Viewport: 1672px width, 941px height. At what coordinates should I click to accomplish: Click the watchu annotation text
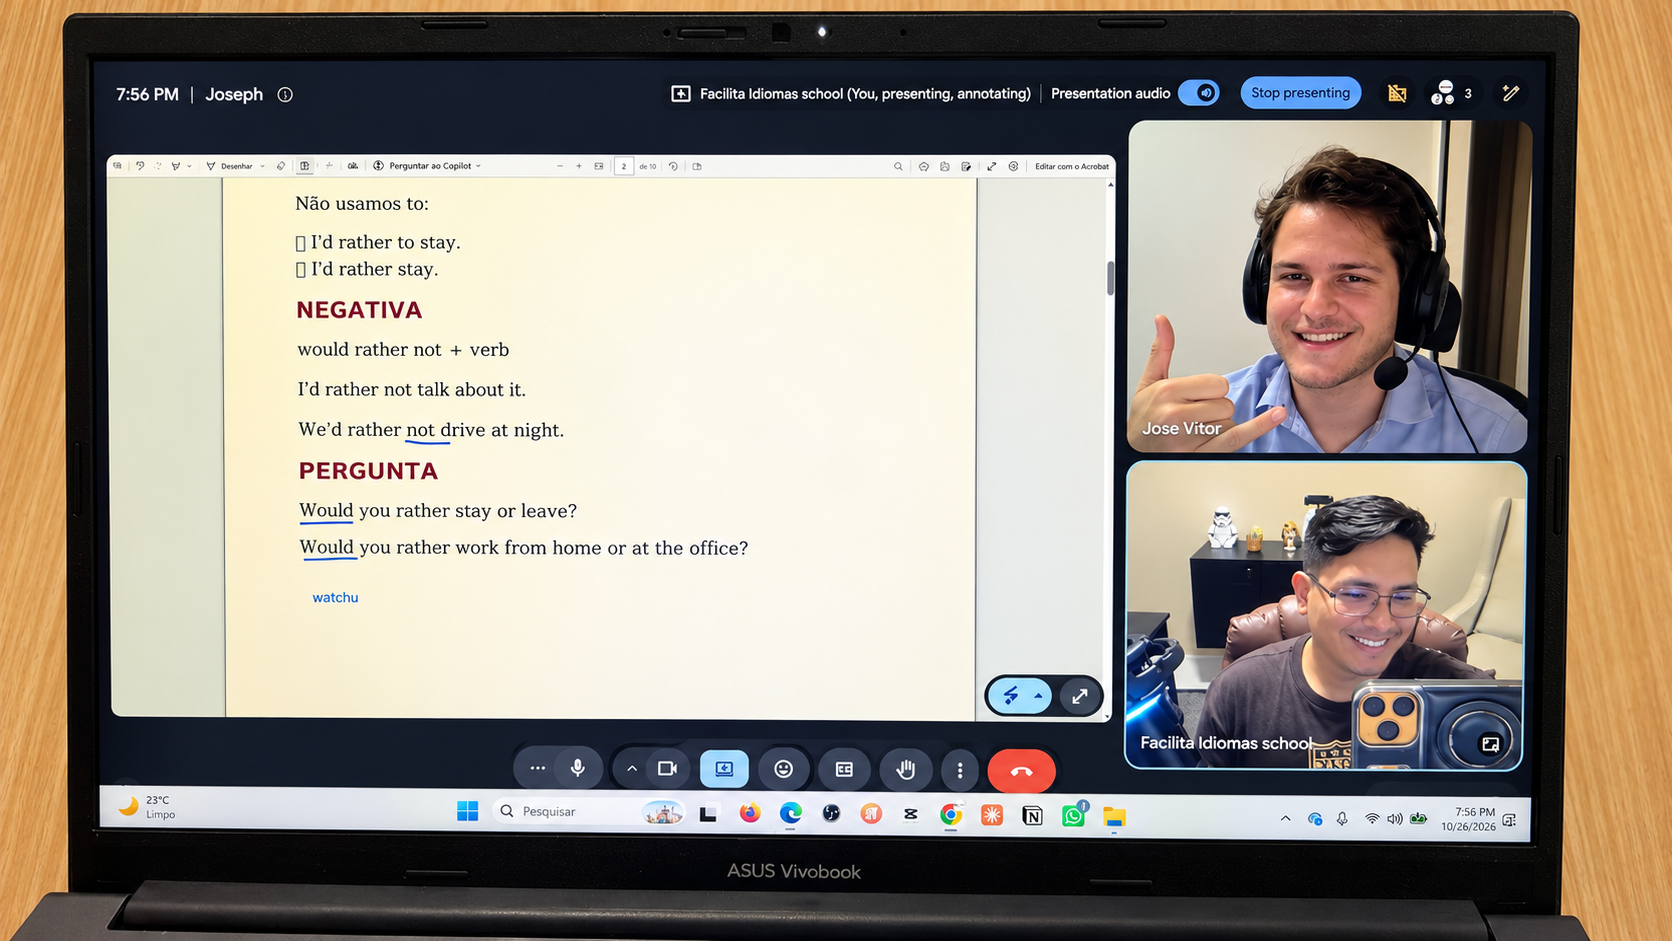[x=335, y=597]
